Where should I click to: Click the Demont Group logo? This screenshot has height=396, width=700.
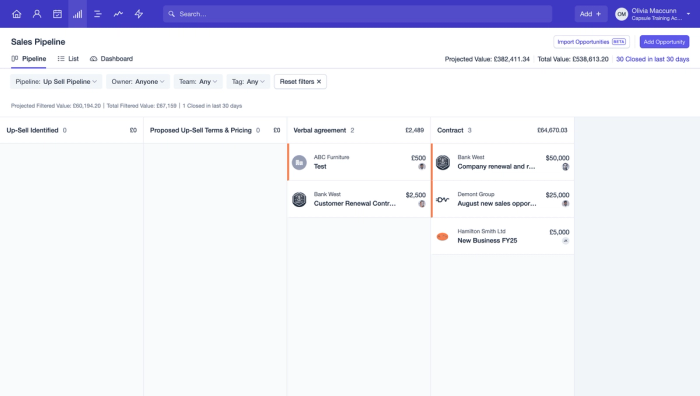point(442,200)
